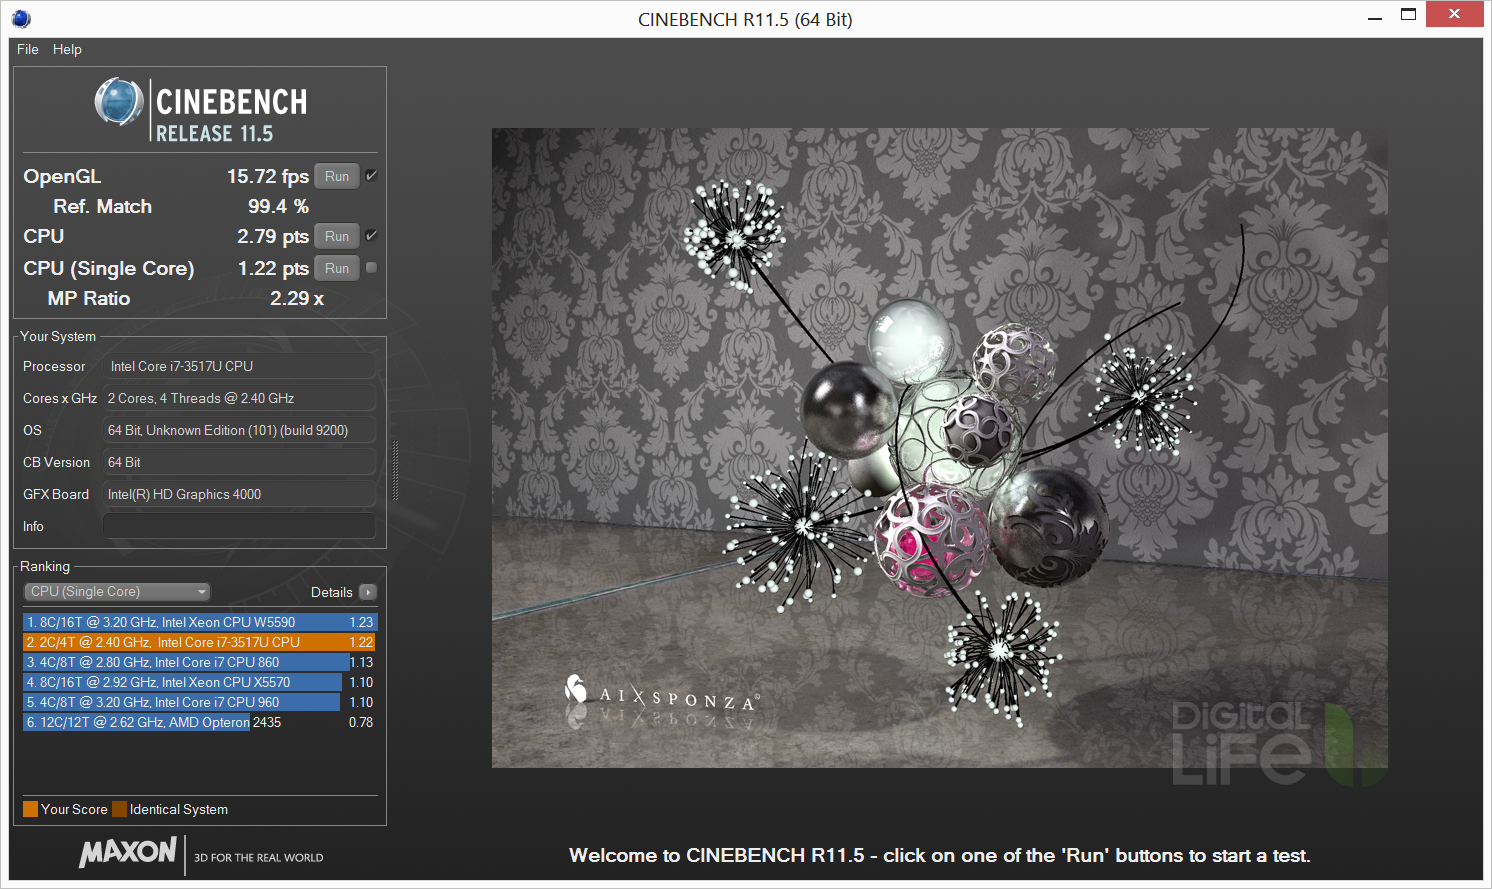Click the brown Identical System color swatch
The image size is (1492, 889).
point(120,809)
